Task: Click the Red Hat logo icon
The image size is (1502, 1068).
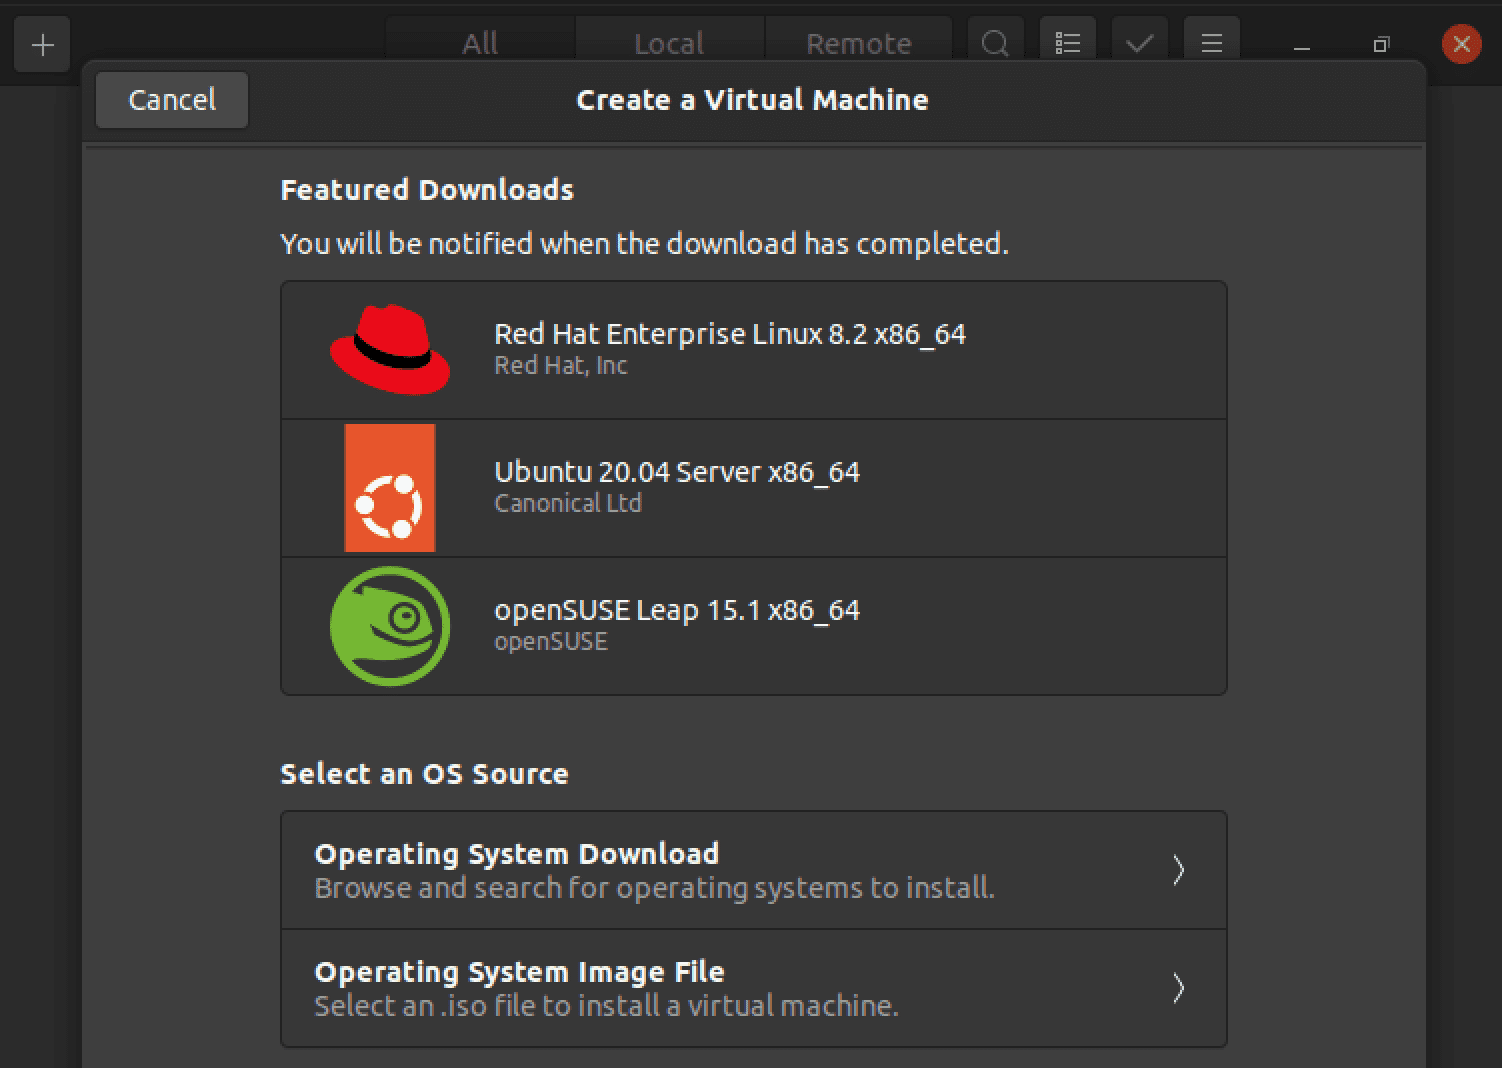Action: pyautogui.click(x=389, y=348)
